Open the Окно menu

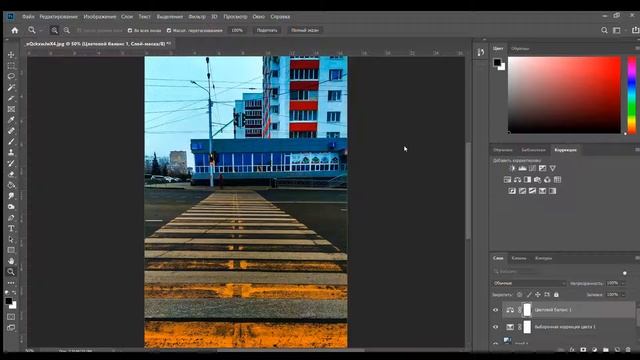tap(258, 17)
